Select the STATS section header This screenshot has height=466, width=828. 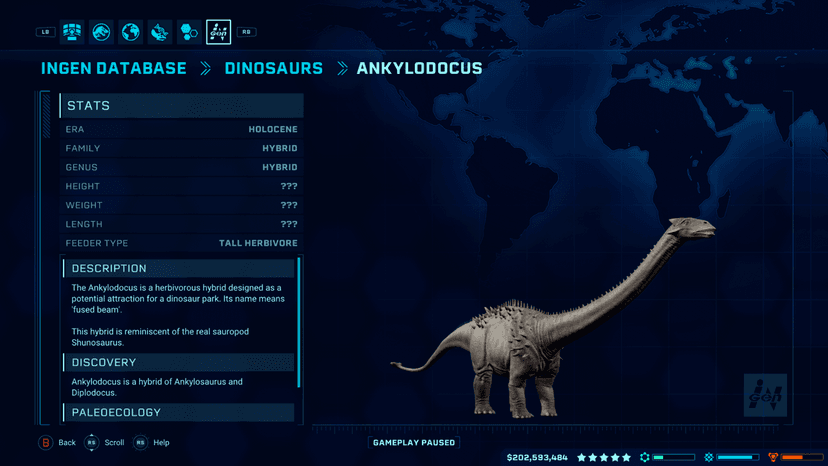[182, 106]
